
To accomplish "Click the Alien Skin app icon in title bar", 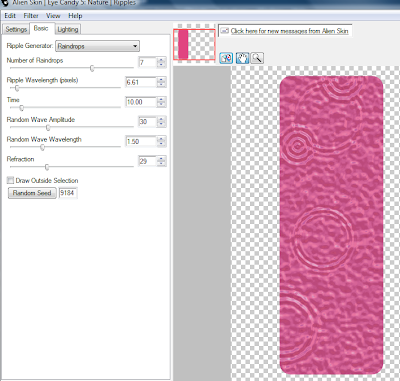I will [4, 3].
